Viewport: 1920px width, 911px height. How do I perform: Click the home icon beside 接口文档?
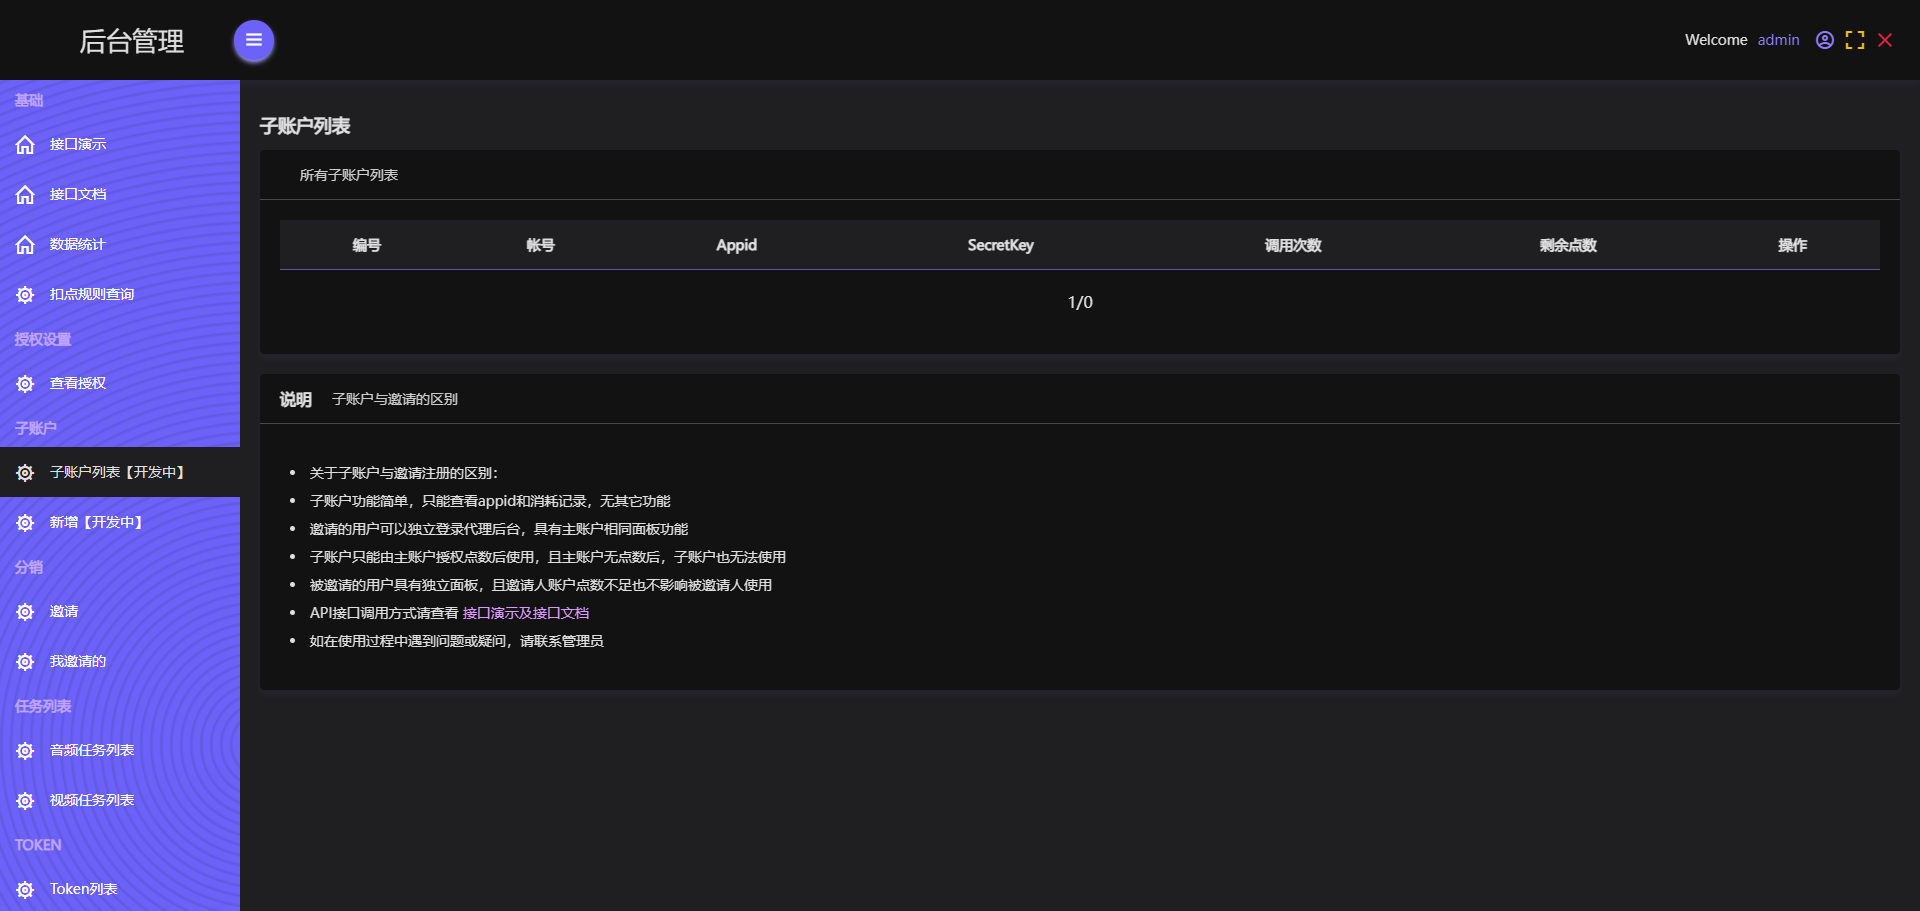26,195
